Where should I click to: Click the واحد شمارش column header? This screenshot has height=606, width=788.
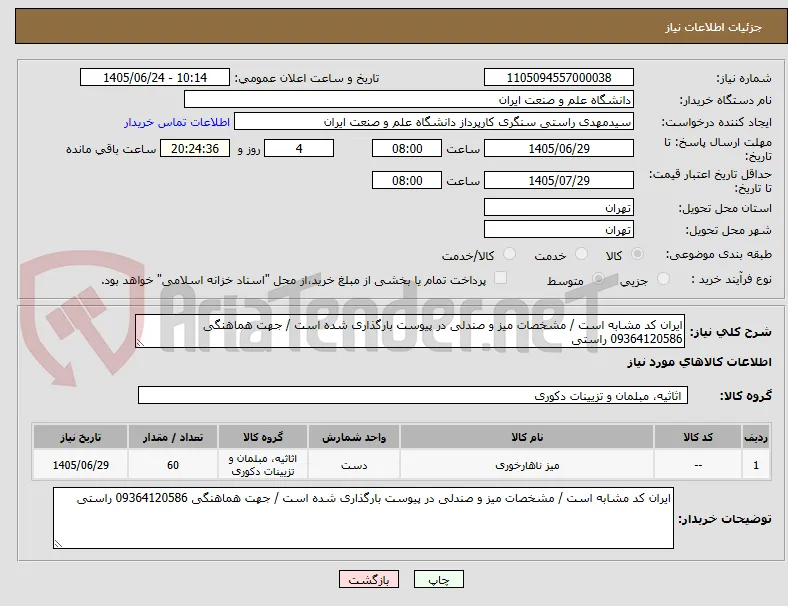coord(354,437)
